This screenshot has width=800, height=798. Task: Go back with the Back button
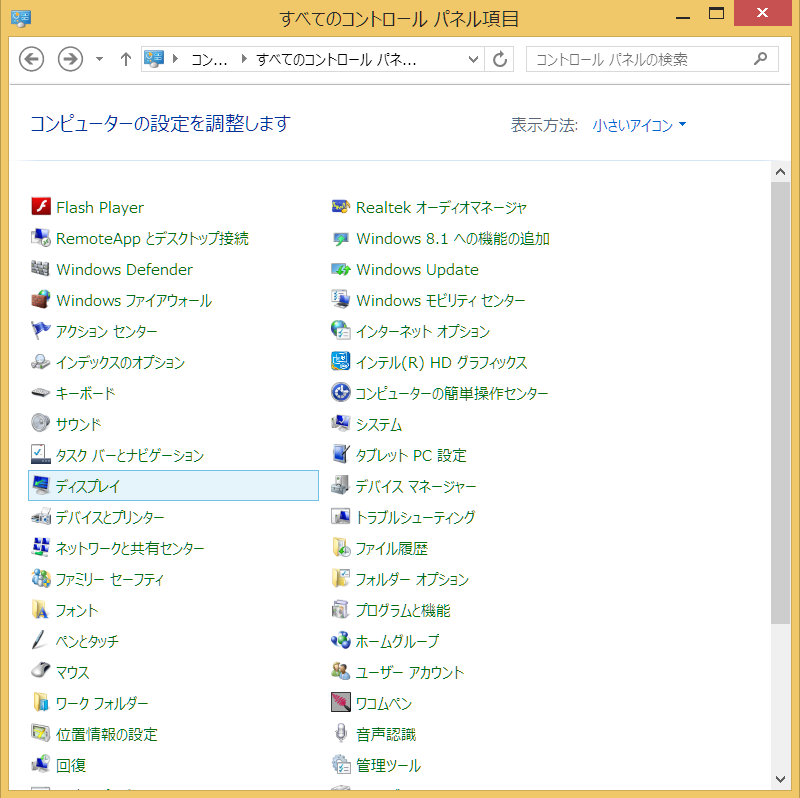(x=32, y=59)
